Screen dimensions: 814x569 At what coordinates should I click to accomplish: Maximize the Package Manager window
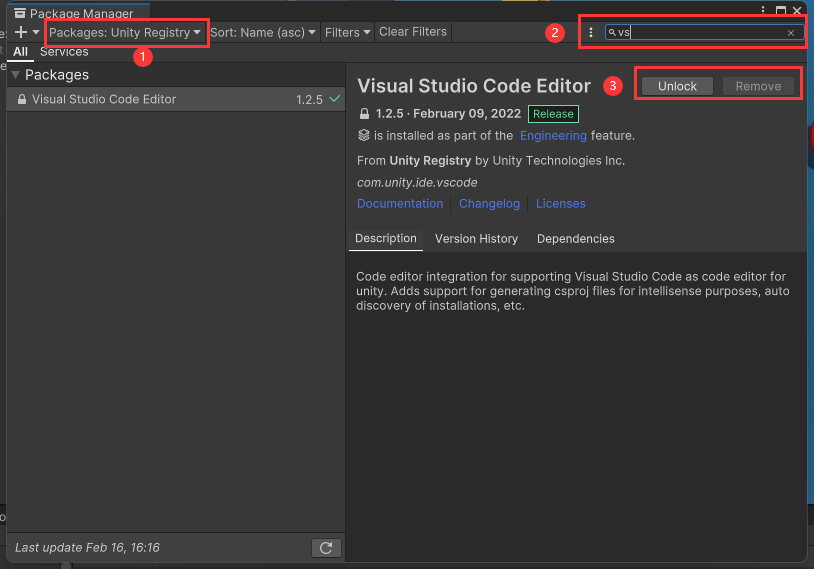click(x=780, y=10)
